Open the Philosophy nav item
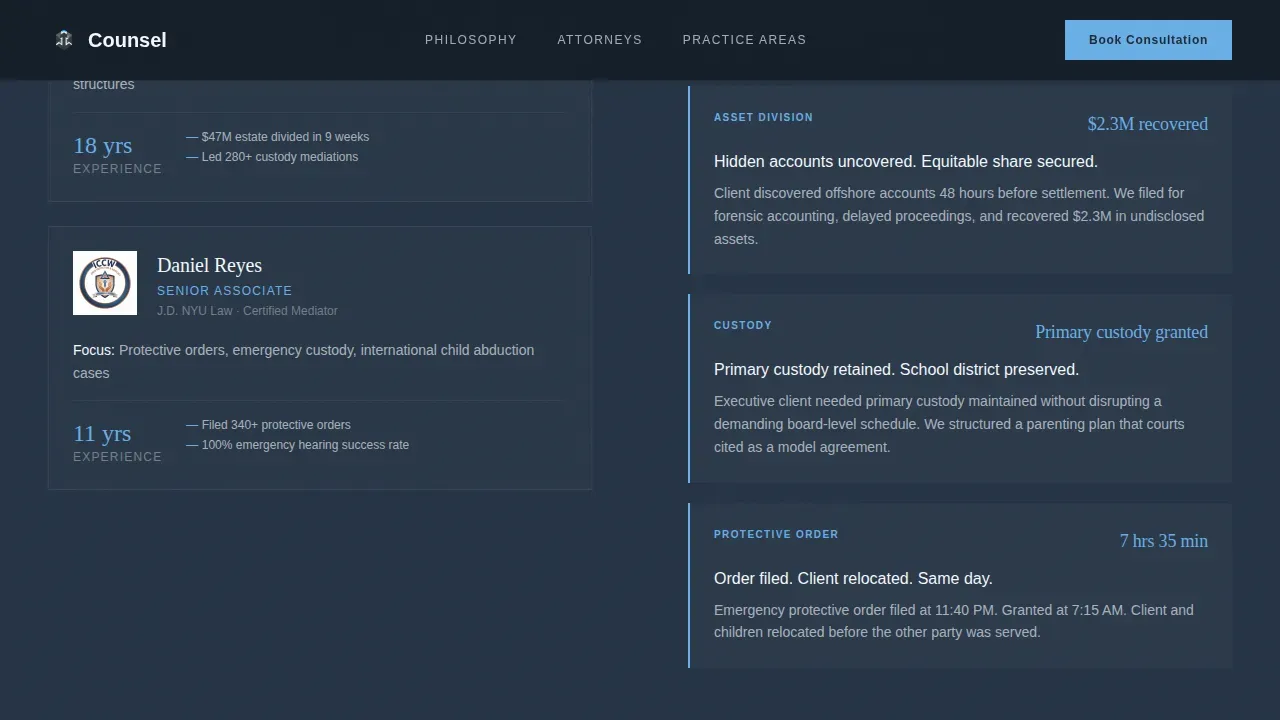Screen dimensions: 1280x720 pyautogui.click(x=471, y=40)
